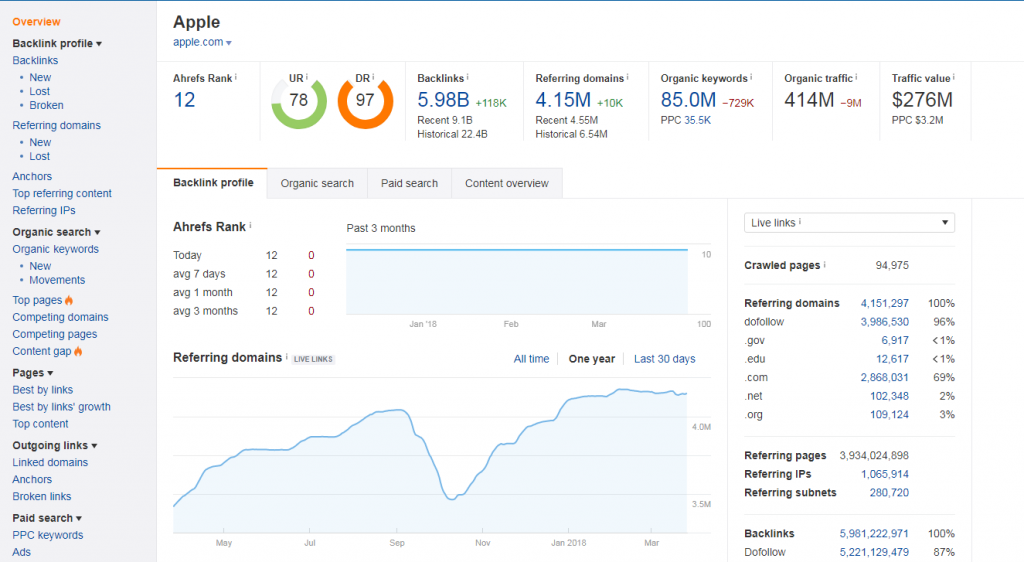Open Top pages with the flame icon

coord(42,300)
